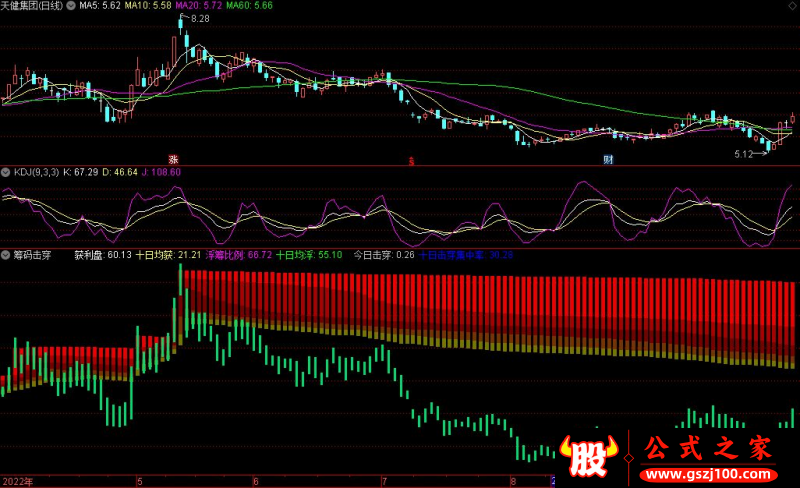This screenshot has width=800, height=488.
Task: Click the KDJ(9,3,3) indicator name
Action: (x=36, y=173)
